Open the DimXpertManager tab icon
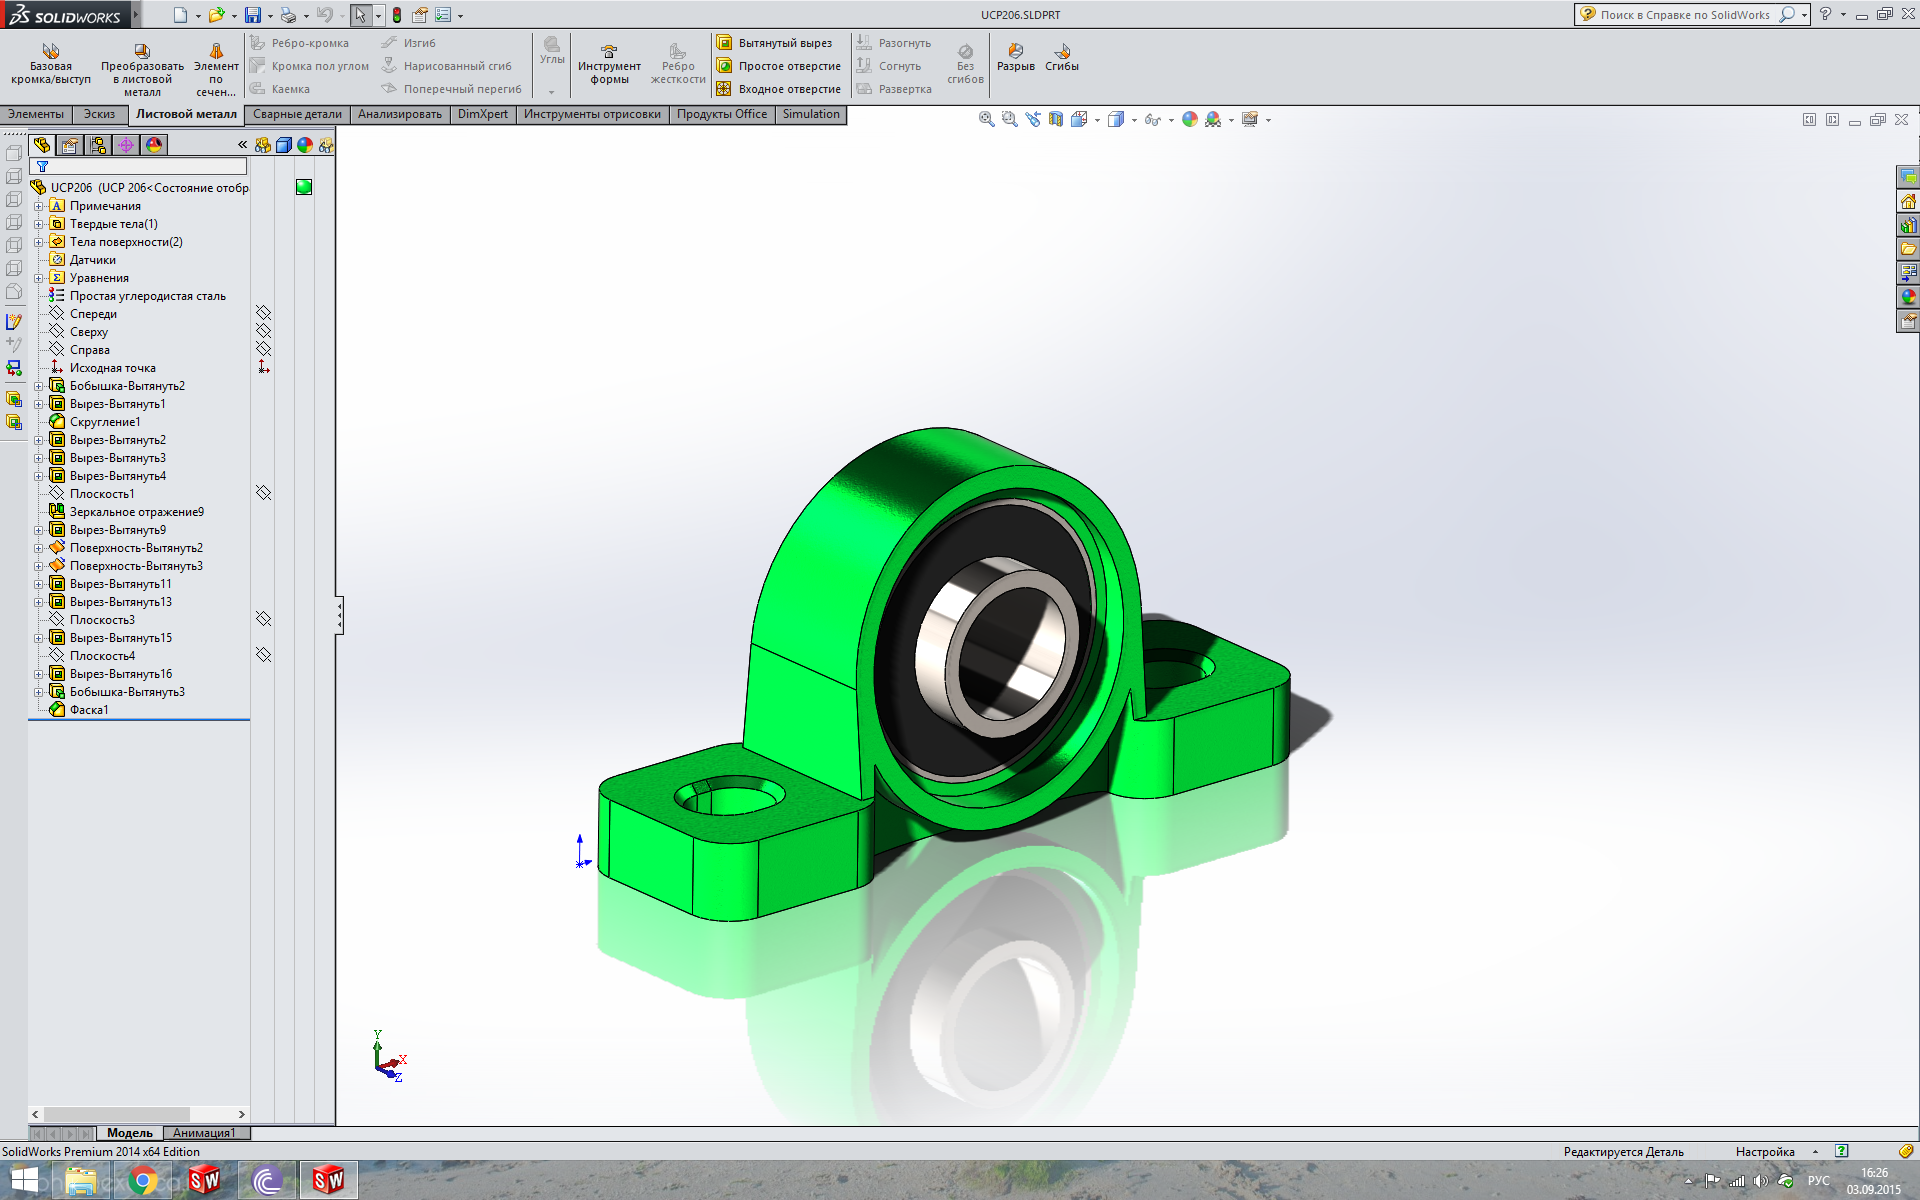Image resolution: width=1920 pixels, height=1200 pixels. 125,145
